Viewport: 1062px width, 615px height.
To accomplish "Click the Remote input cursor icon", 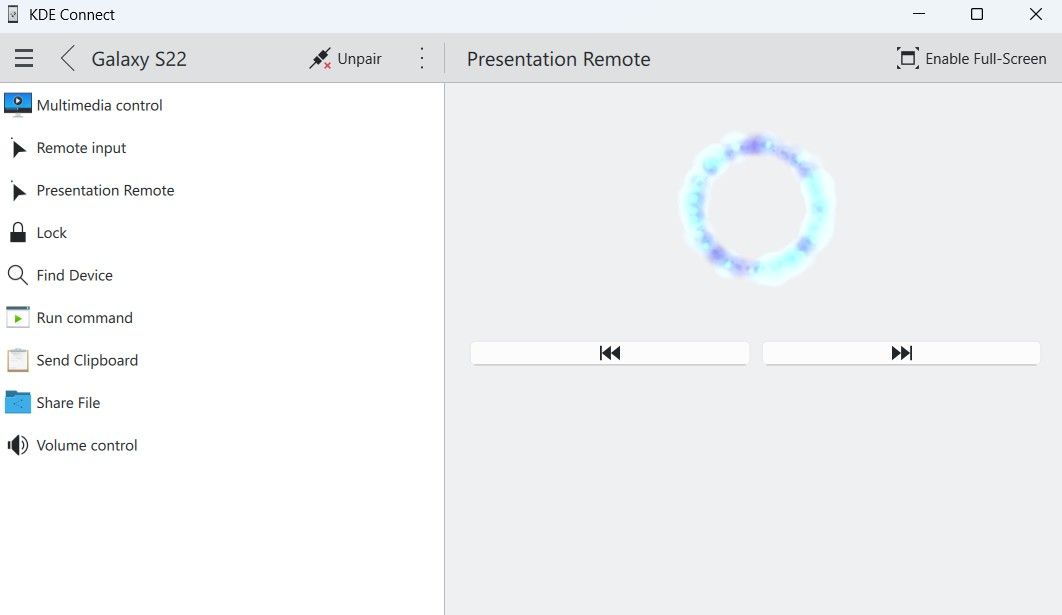I will coord(18,148).
